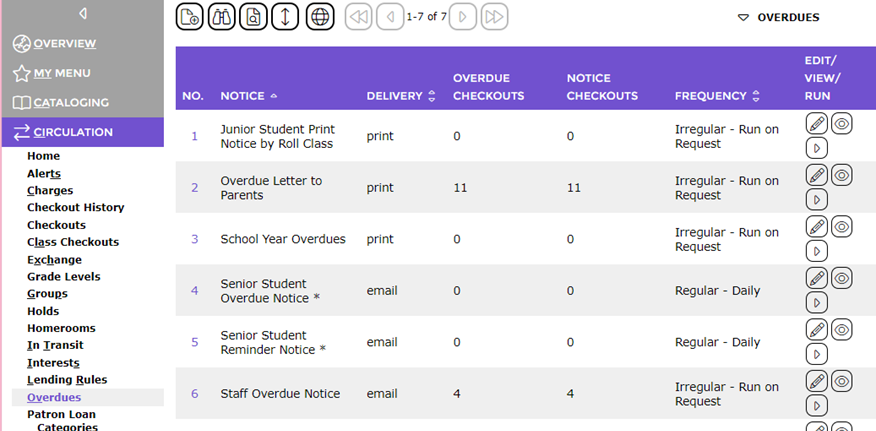Screen dimensions: 876x431
Task: Open Homerooms page
Action: coord(61,328)
